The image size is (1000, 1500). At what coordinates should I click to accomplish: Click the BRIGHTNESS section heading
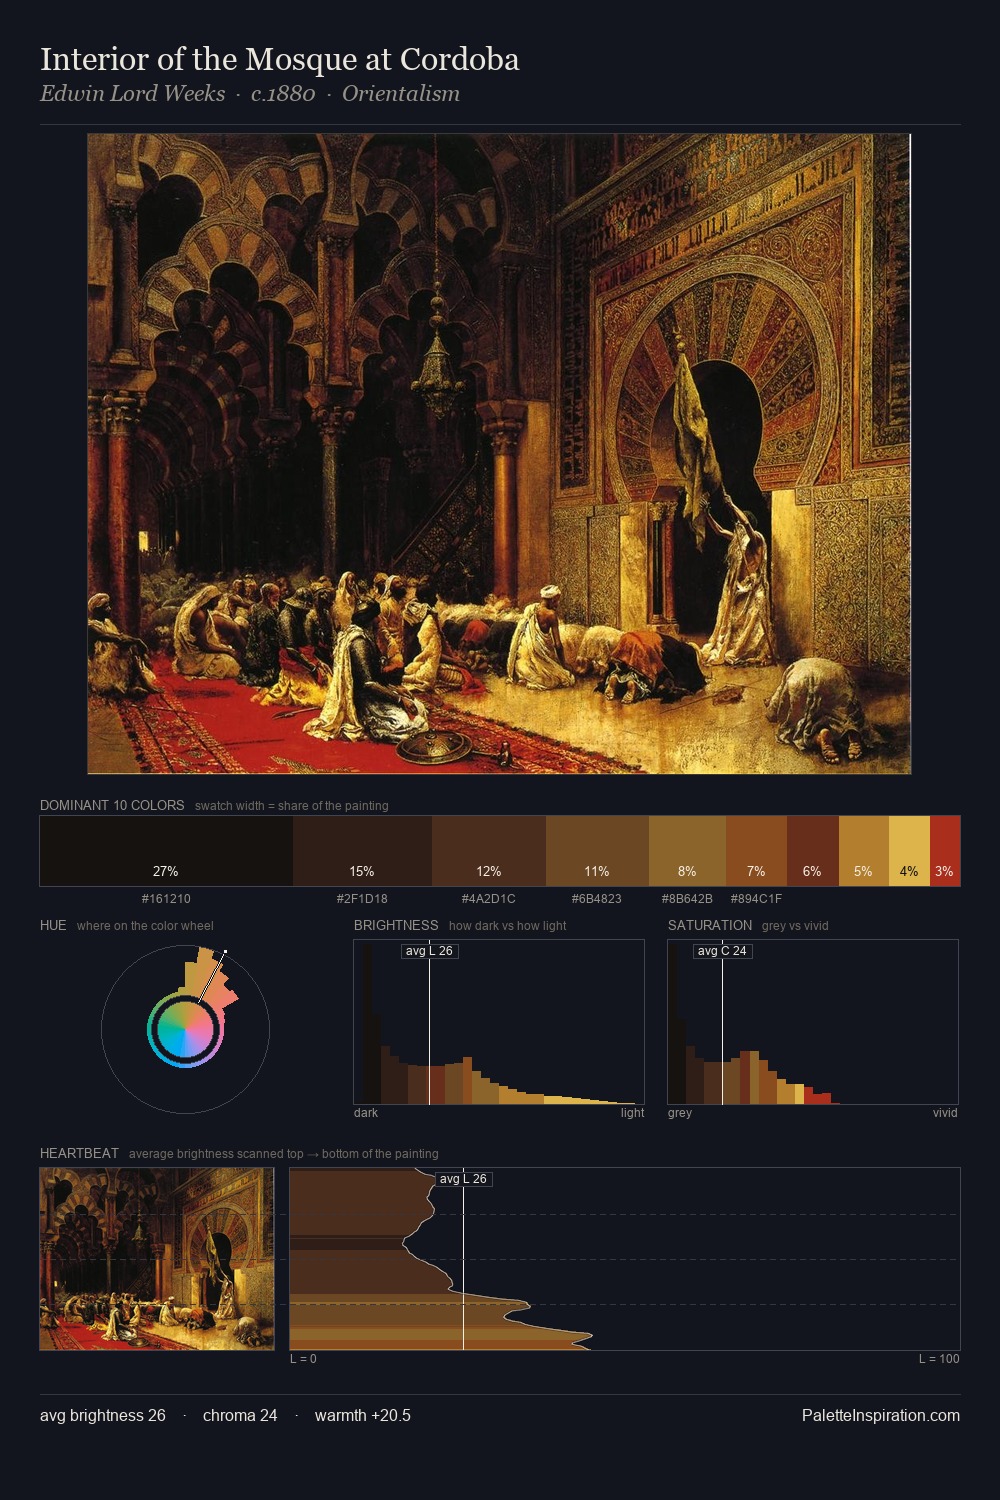click(x=396, y=925)
